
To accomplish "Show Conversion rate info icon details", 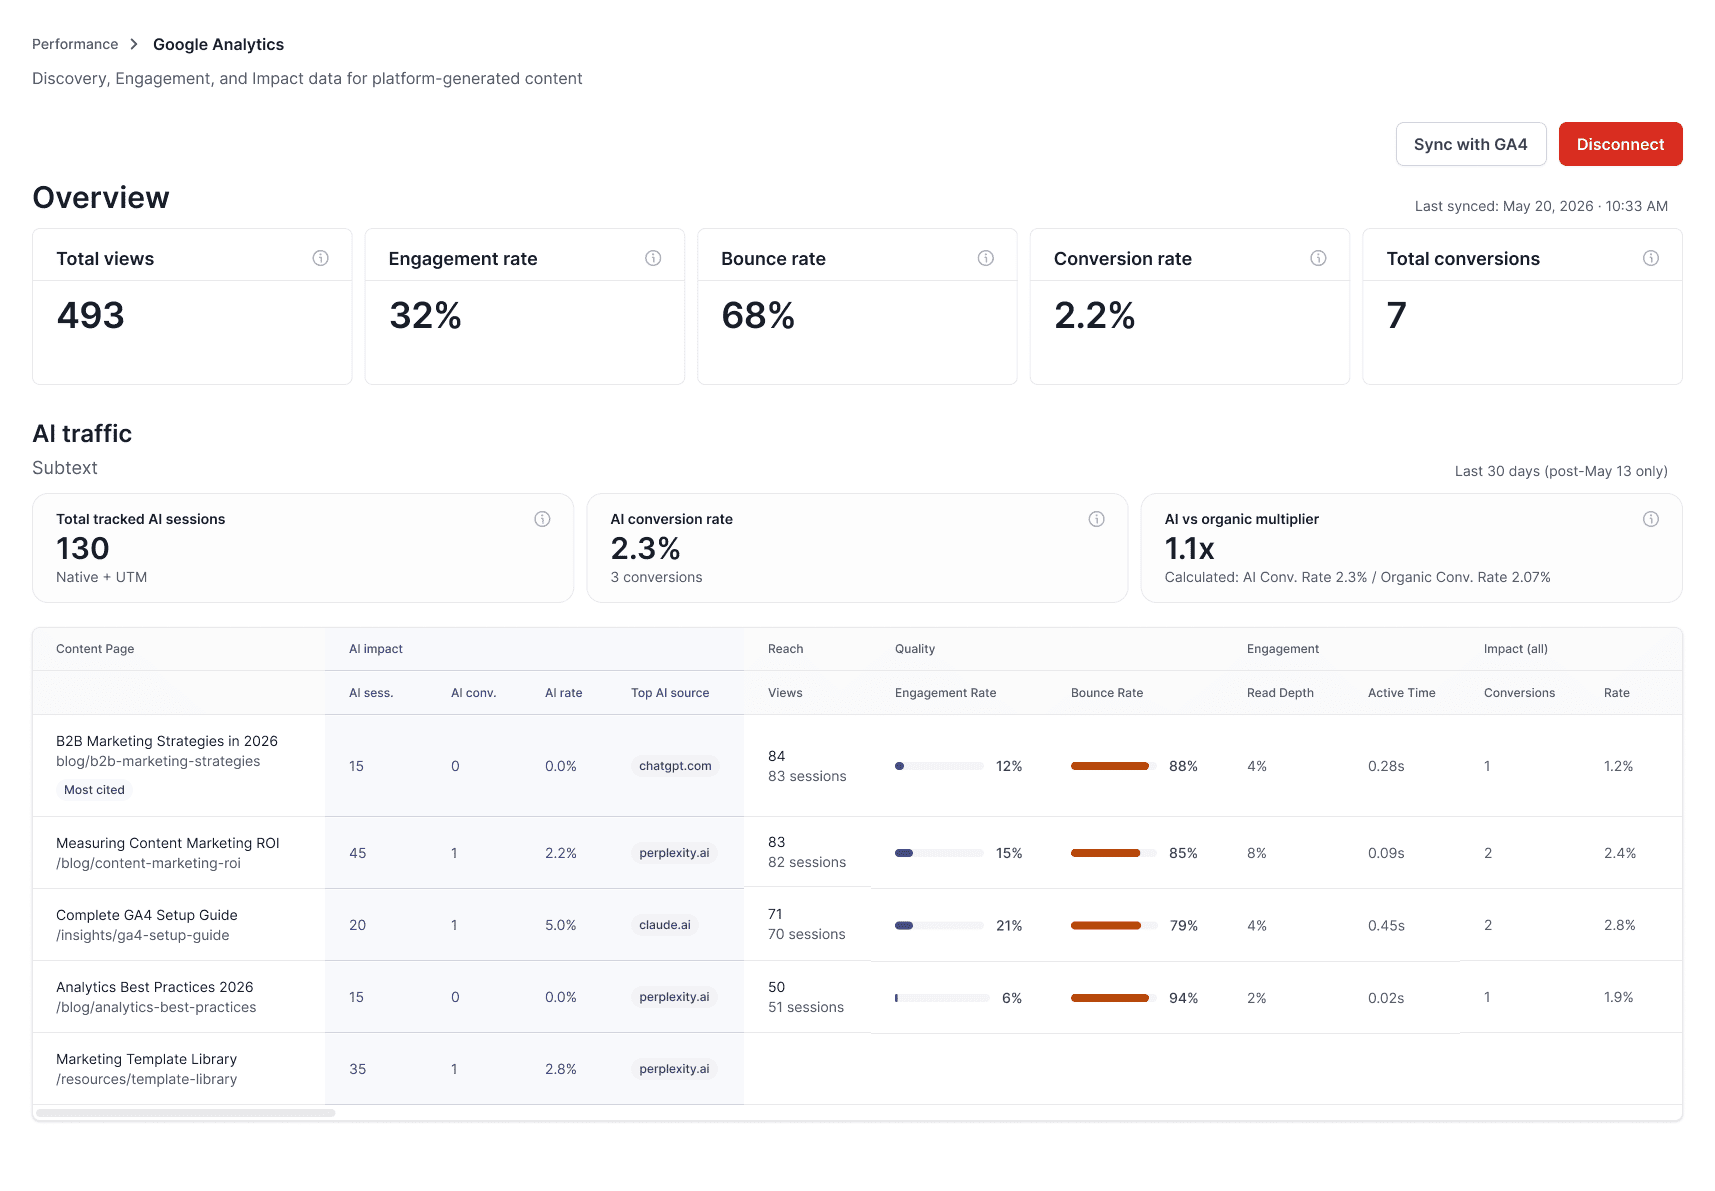I will click(1318, 258).
